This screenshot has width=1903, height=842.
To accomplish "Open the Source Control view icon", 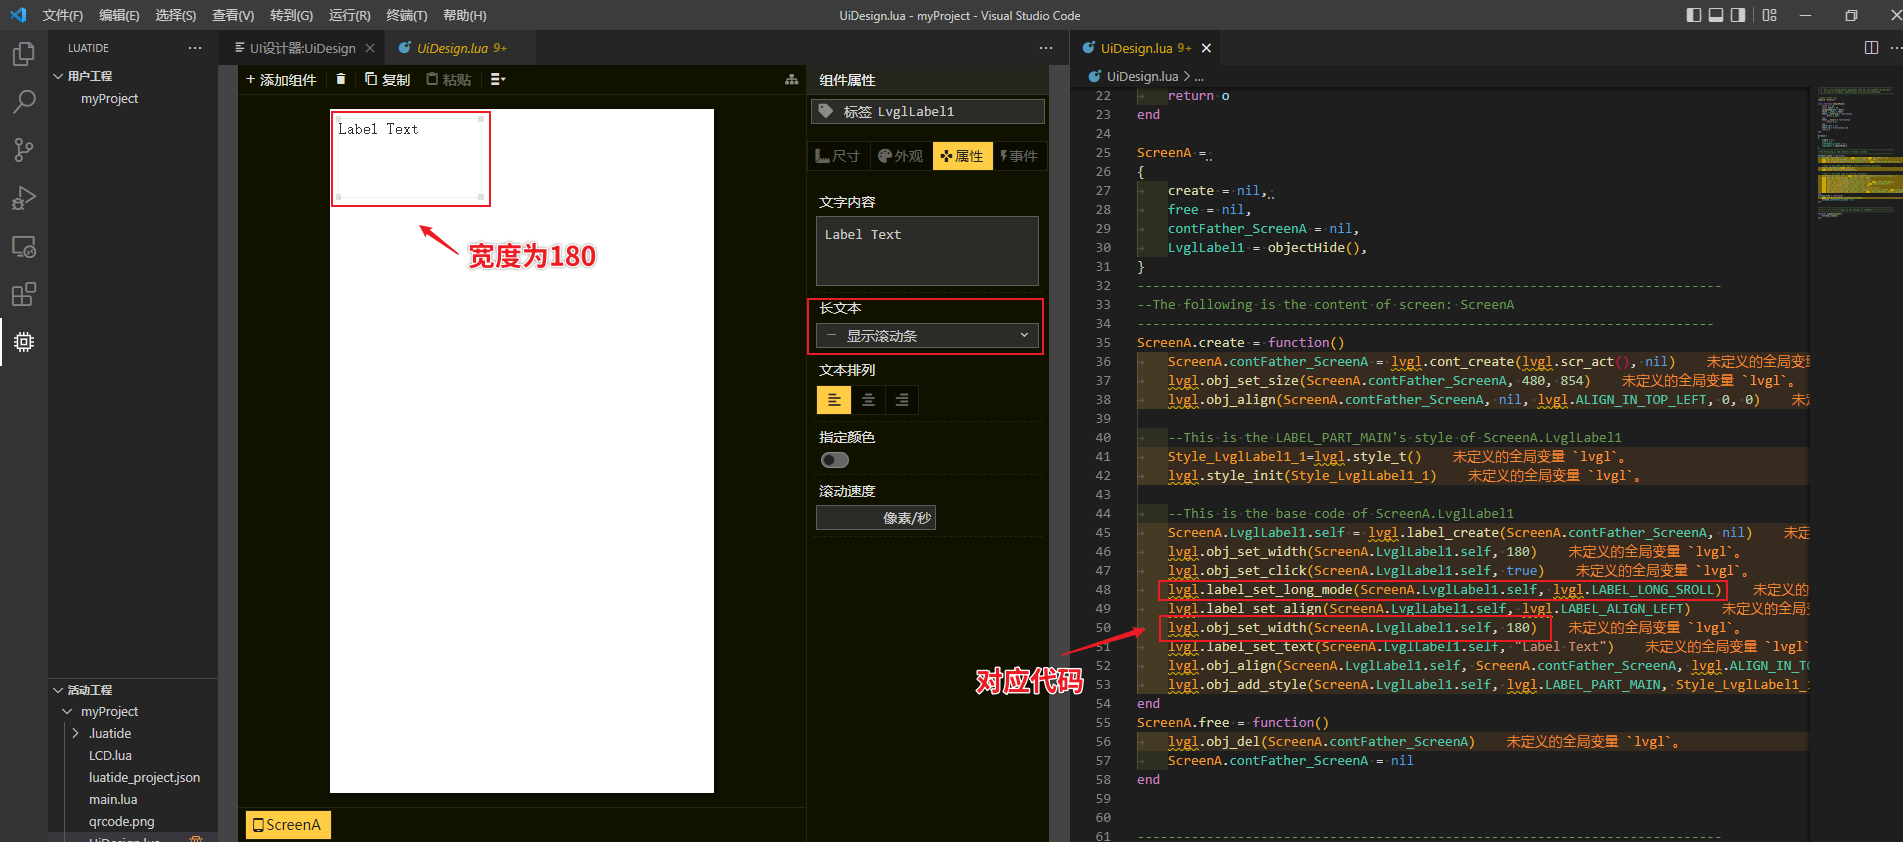I will coord(24,150).
